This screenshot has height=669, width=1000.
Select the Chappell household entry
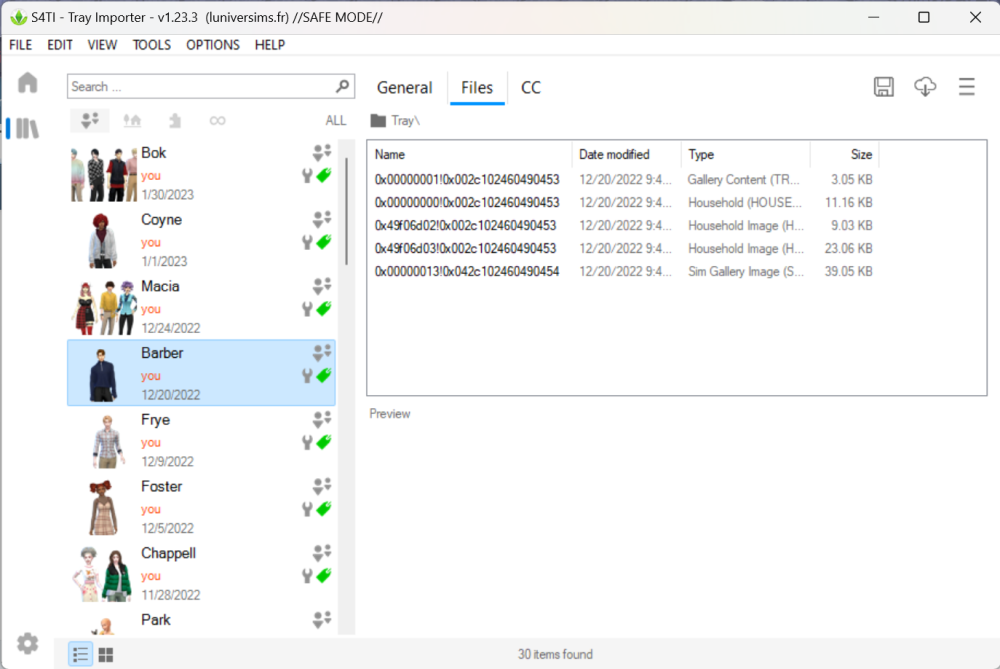pos(201,573)
